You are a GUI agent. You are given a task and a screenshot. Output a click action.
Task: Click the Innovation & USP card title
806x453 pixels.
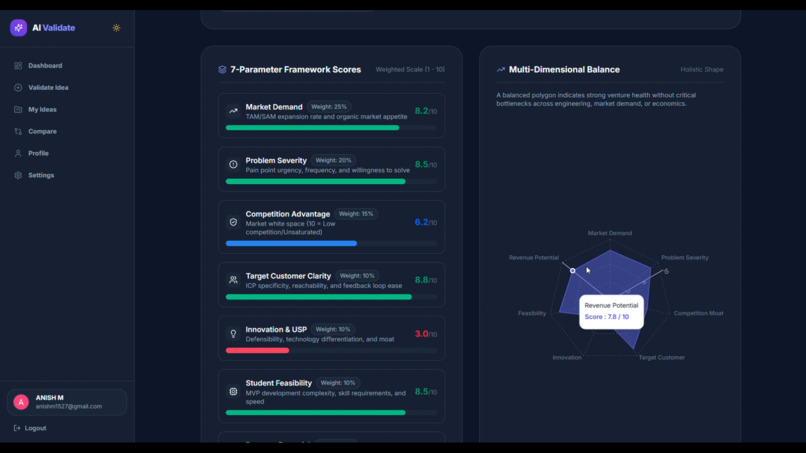click(x=276, y=330)
